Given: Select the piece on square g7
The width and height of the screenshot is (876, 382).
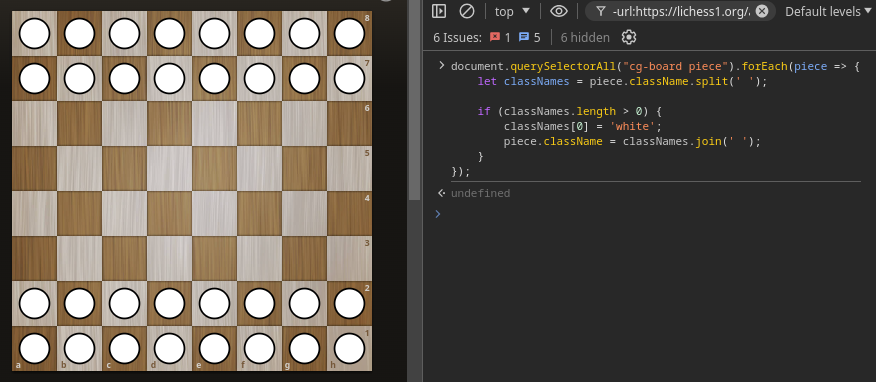Looking at the screenshot, I should point(304,78).
